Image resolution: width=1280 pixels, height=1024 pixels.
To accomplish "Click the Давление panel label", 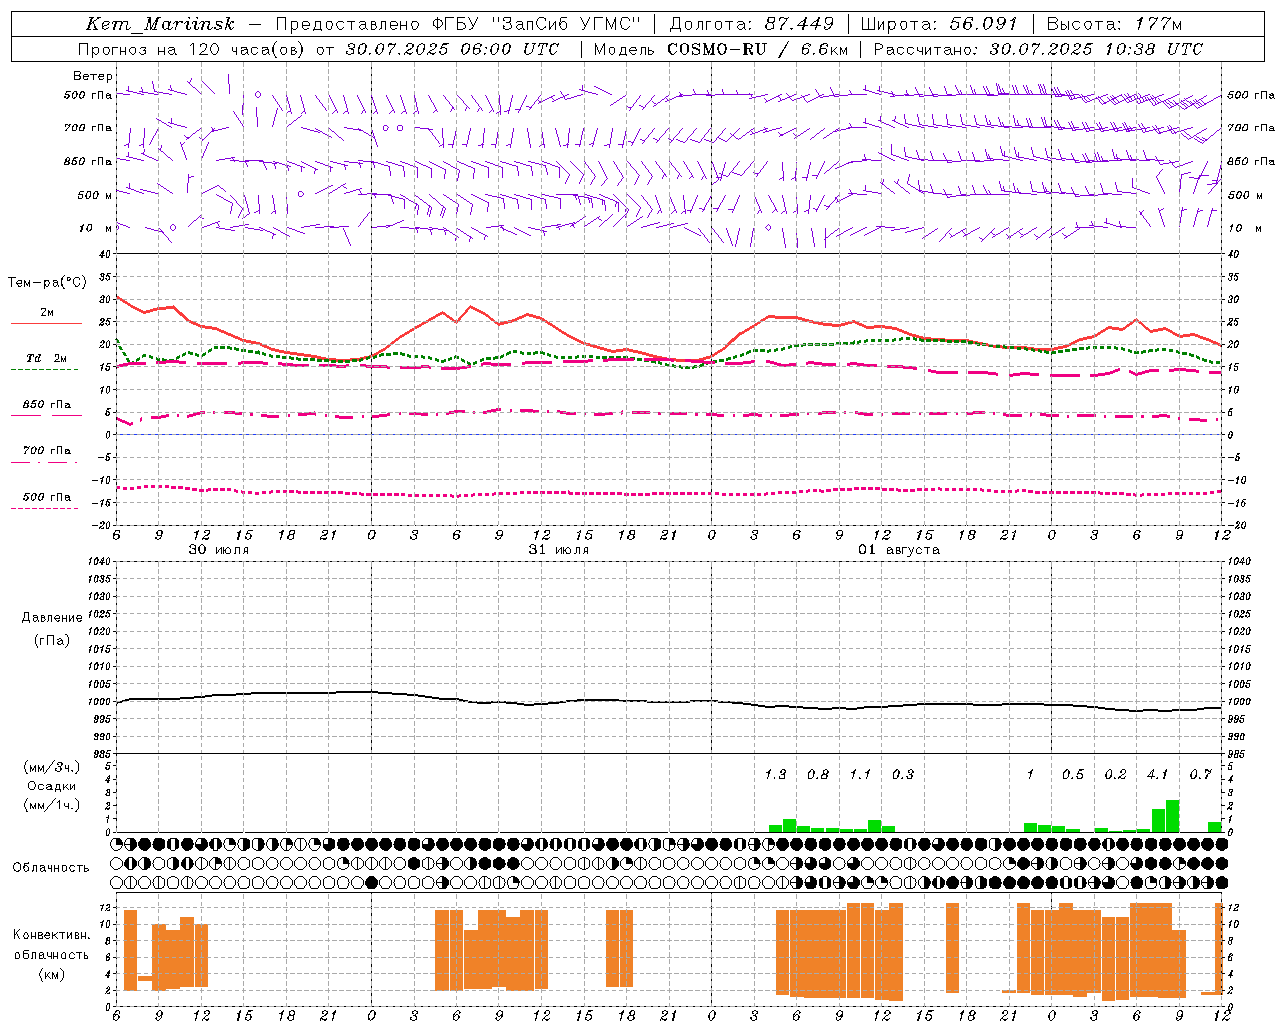I will tap(52, 618).
